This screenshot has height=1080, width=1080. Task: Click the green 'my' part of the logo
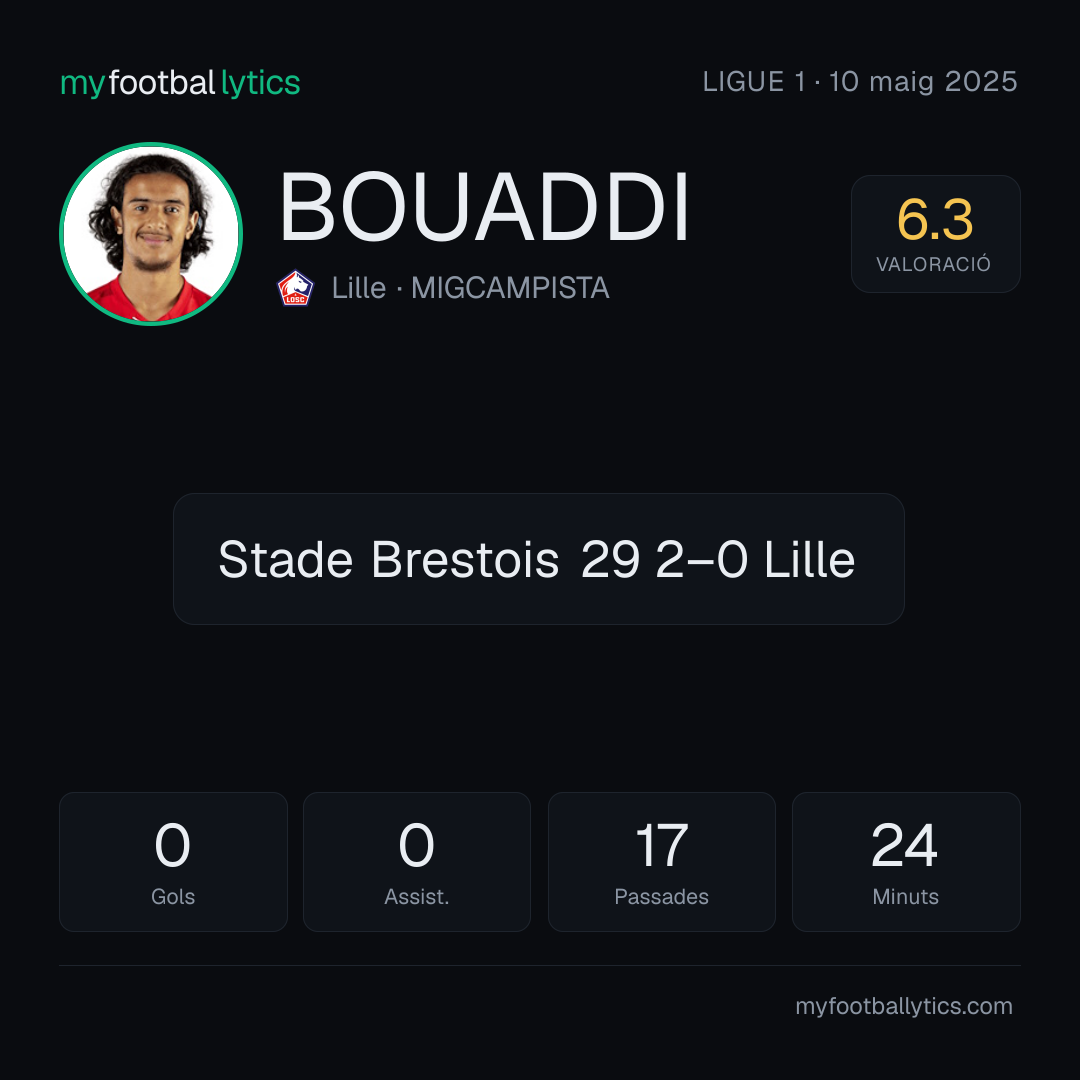click(x=82, y=85)
